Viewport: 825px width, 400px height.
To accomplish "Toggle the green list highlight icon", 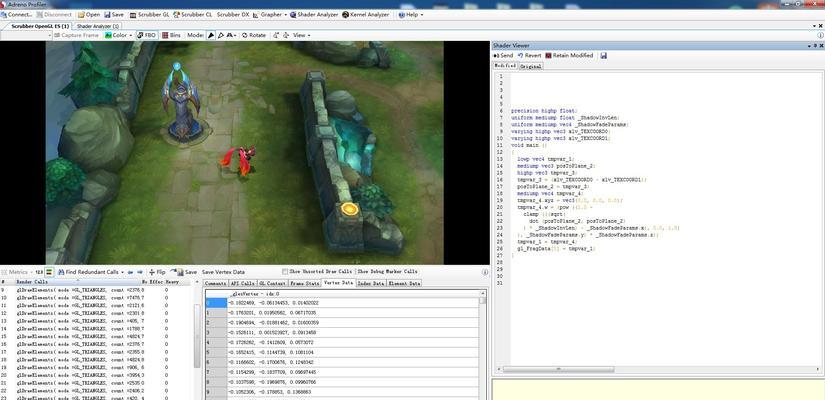I will [x=49, y=272].
